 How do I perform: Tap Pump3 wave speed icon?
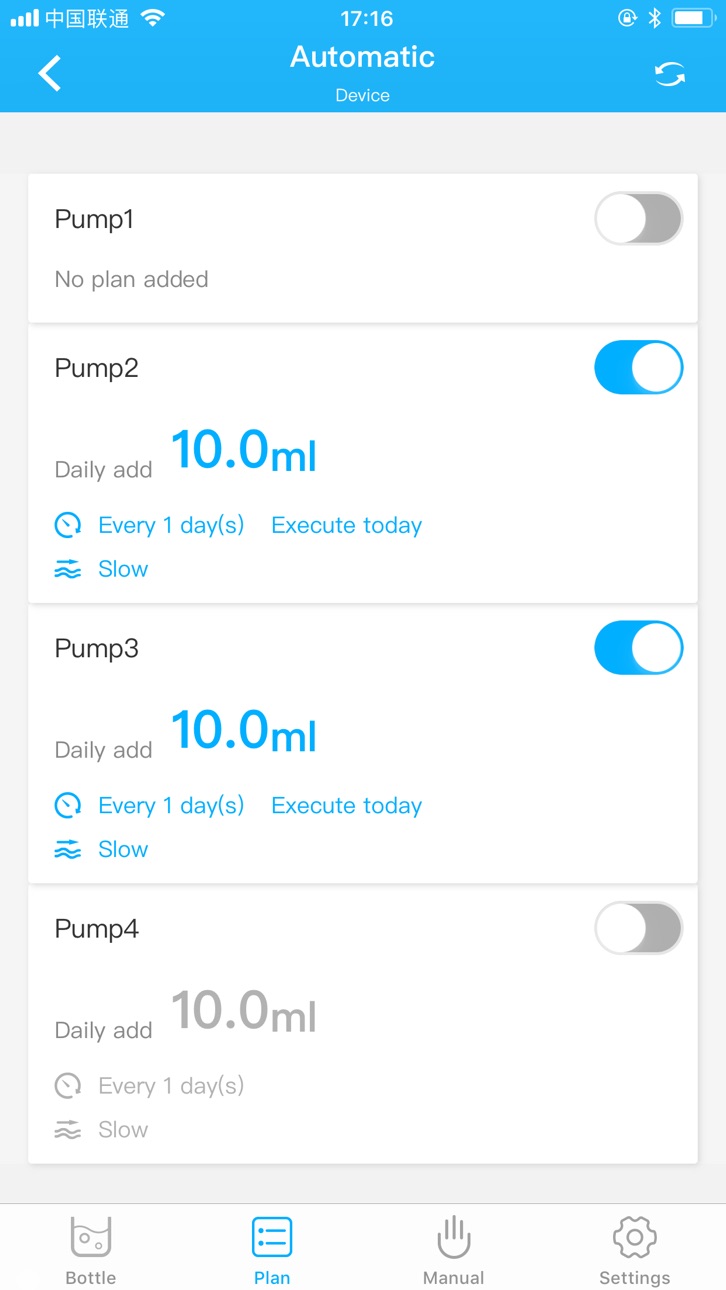point(67,850)
